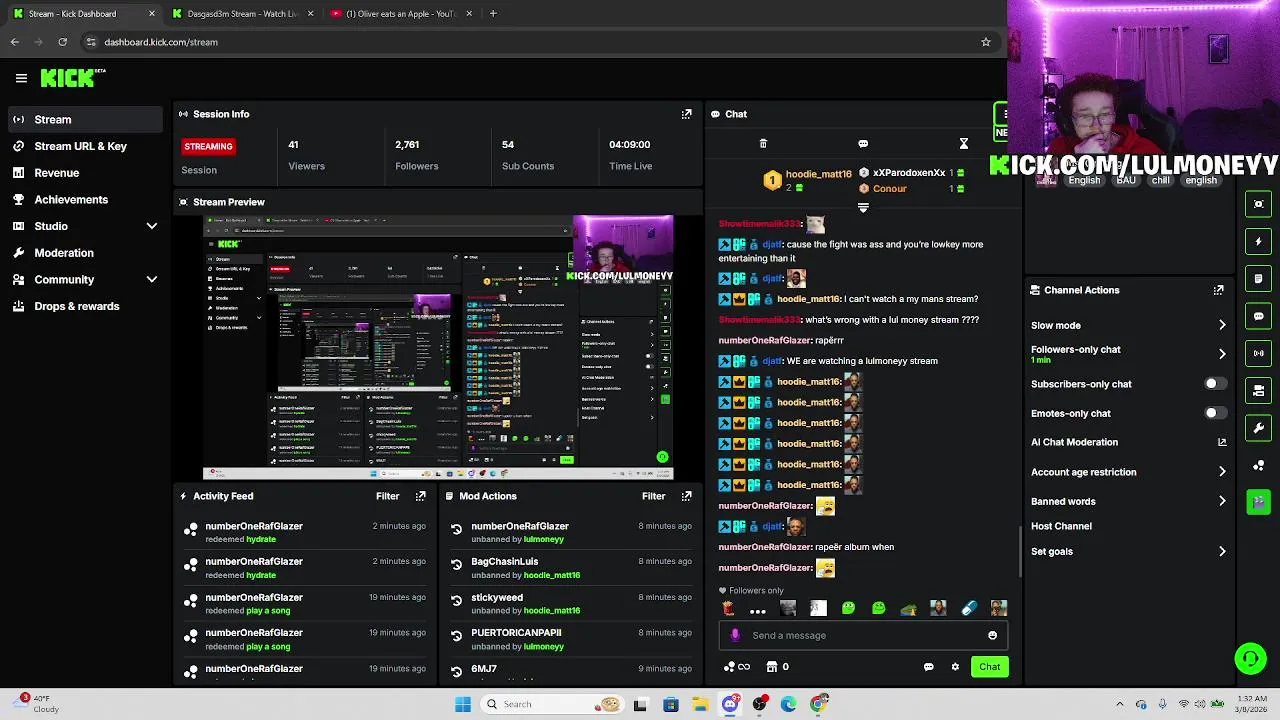This screenshot has height=720, width=1280.
Task: Click the channel actions icon in the right sidebar
Action: [1259, 390]
